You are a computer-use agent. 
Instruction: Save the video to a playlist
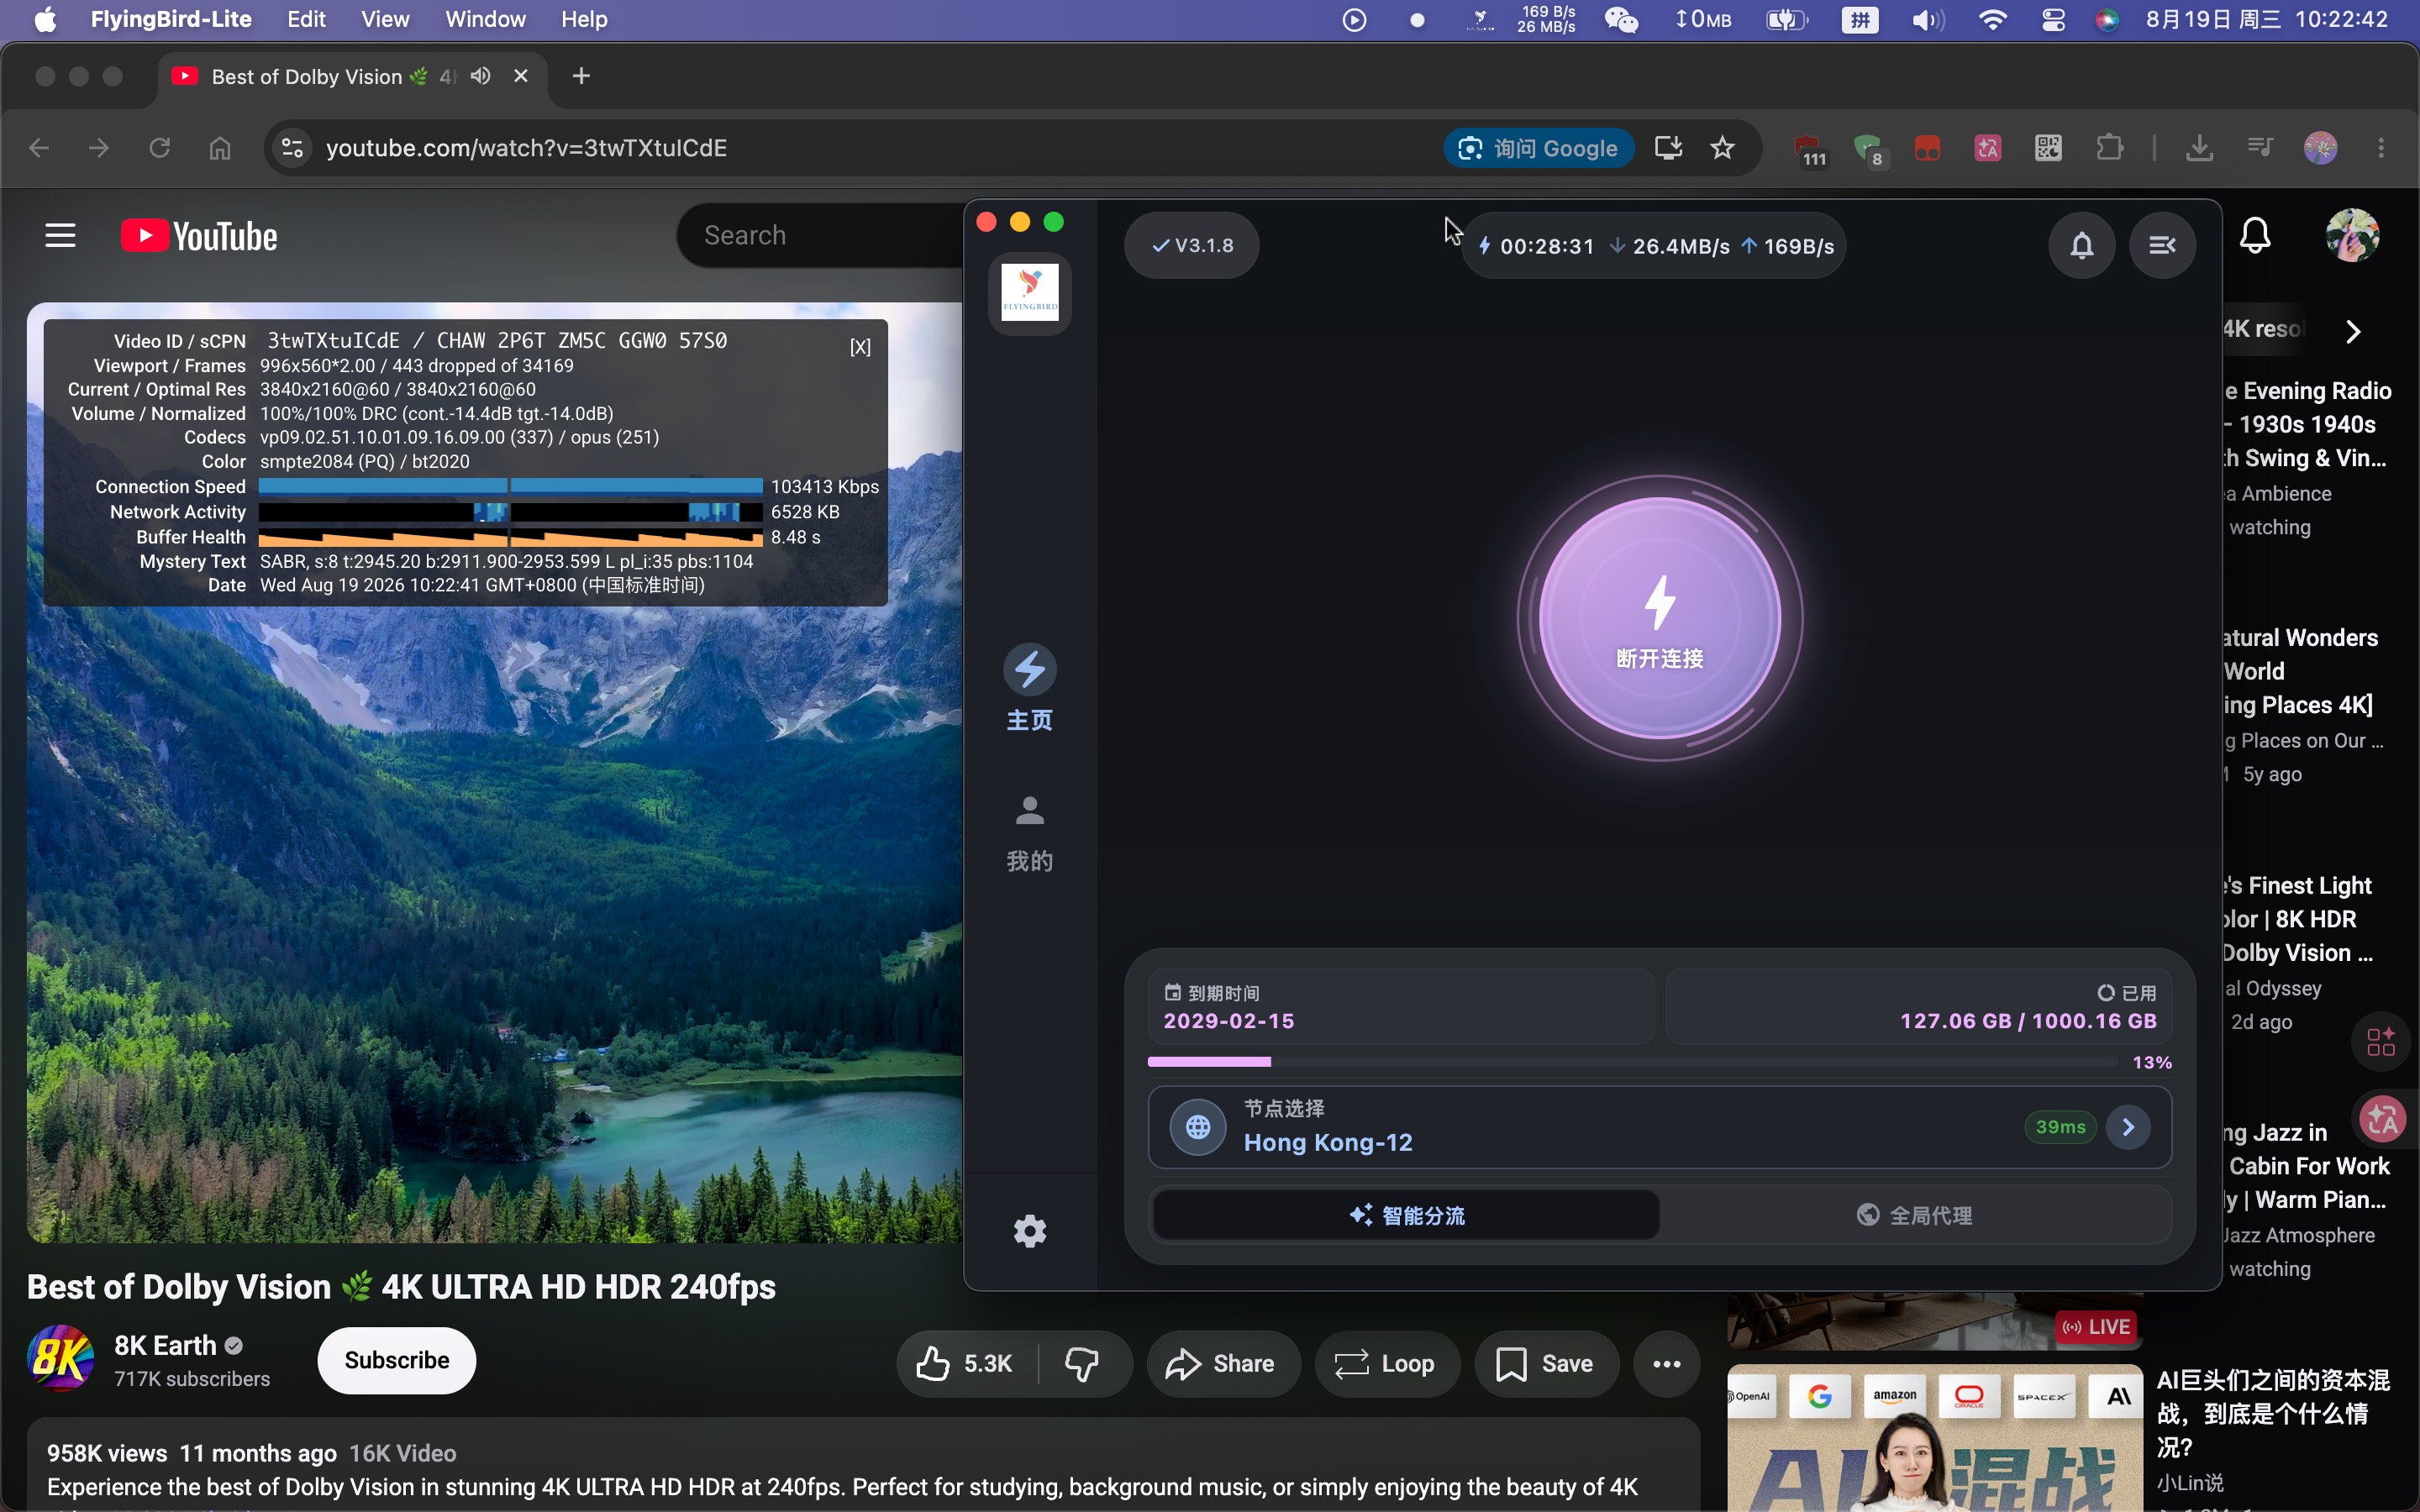point(1545,1363)
